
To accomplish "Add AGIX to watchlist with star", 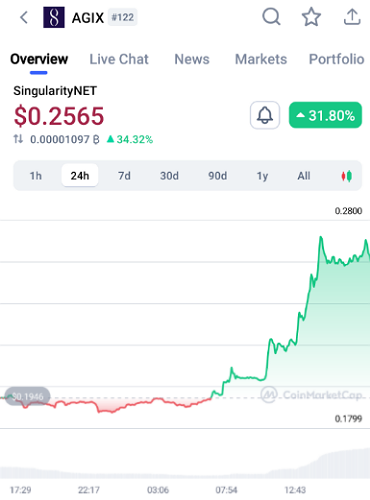I will coord(311,17).
